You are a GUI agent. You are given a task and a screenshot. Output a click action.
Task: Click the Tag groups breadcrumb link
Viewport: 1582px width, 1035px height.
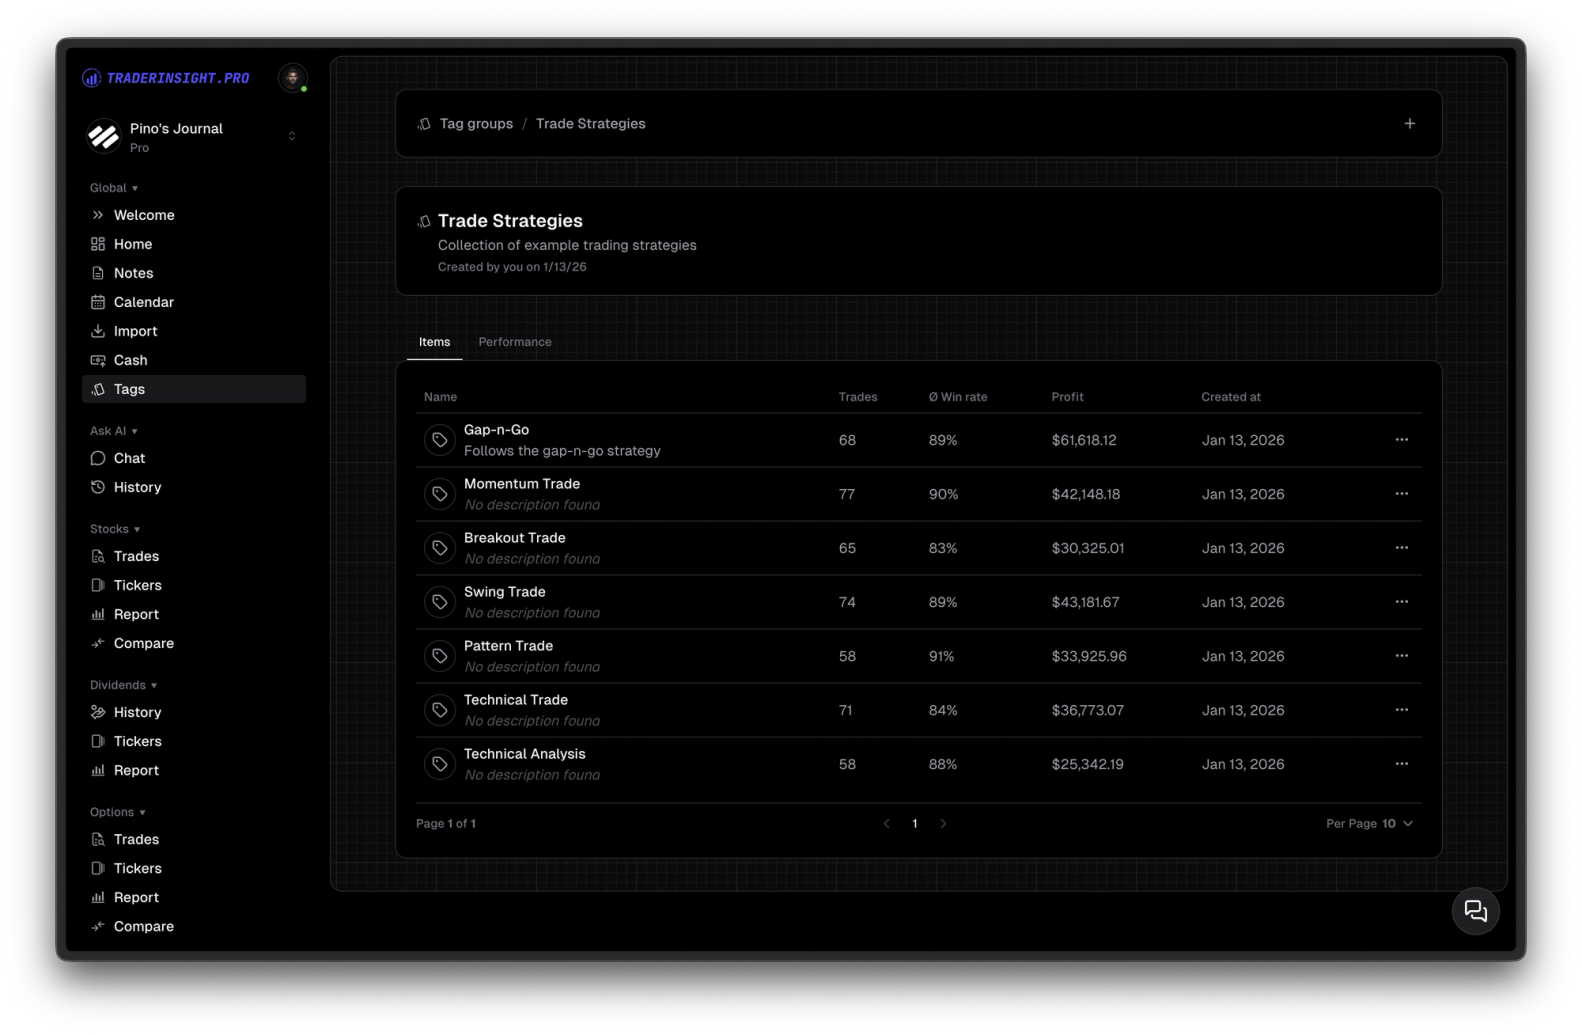(476, 124)
